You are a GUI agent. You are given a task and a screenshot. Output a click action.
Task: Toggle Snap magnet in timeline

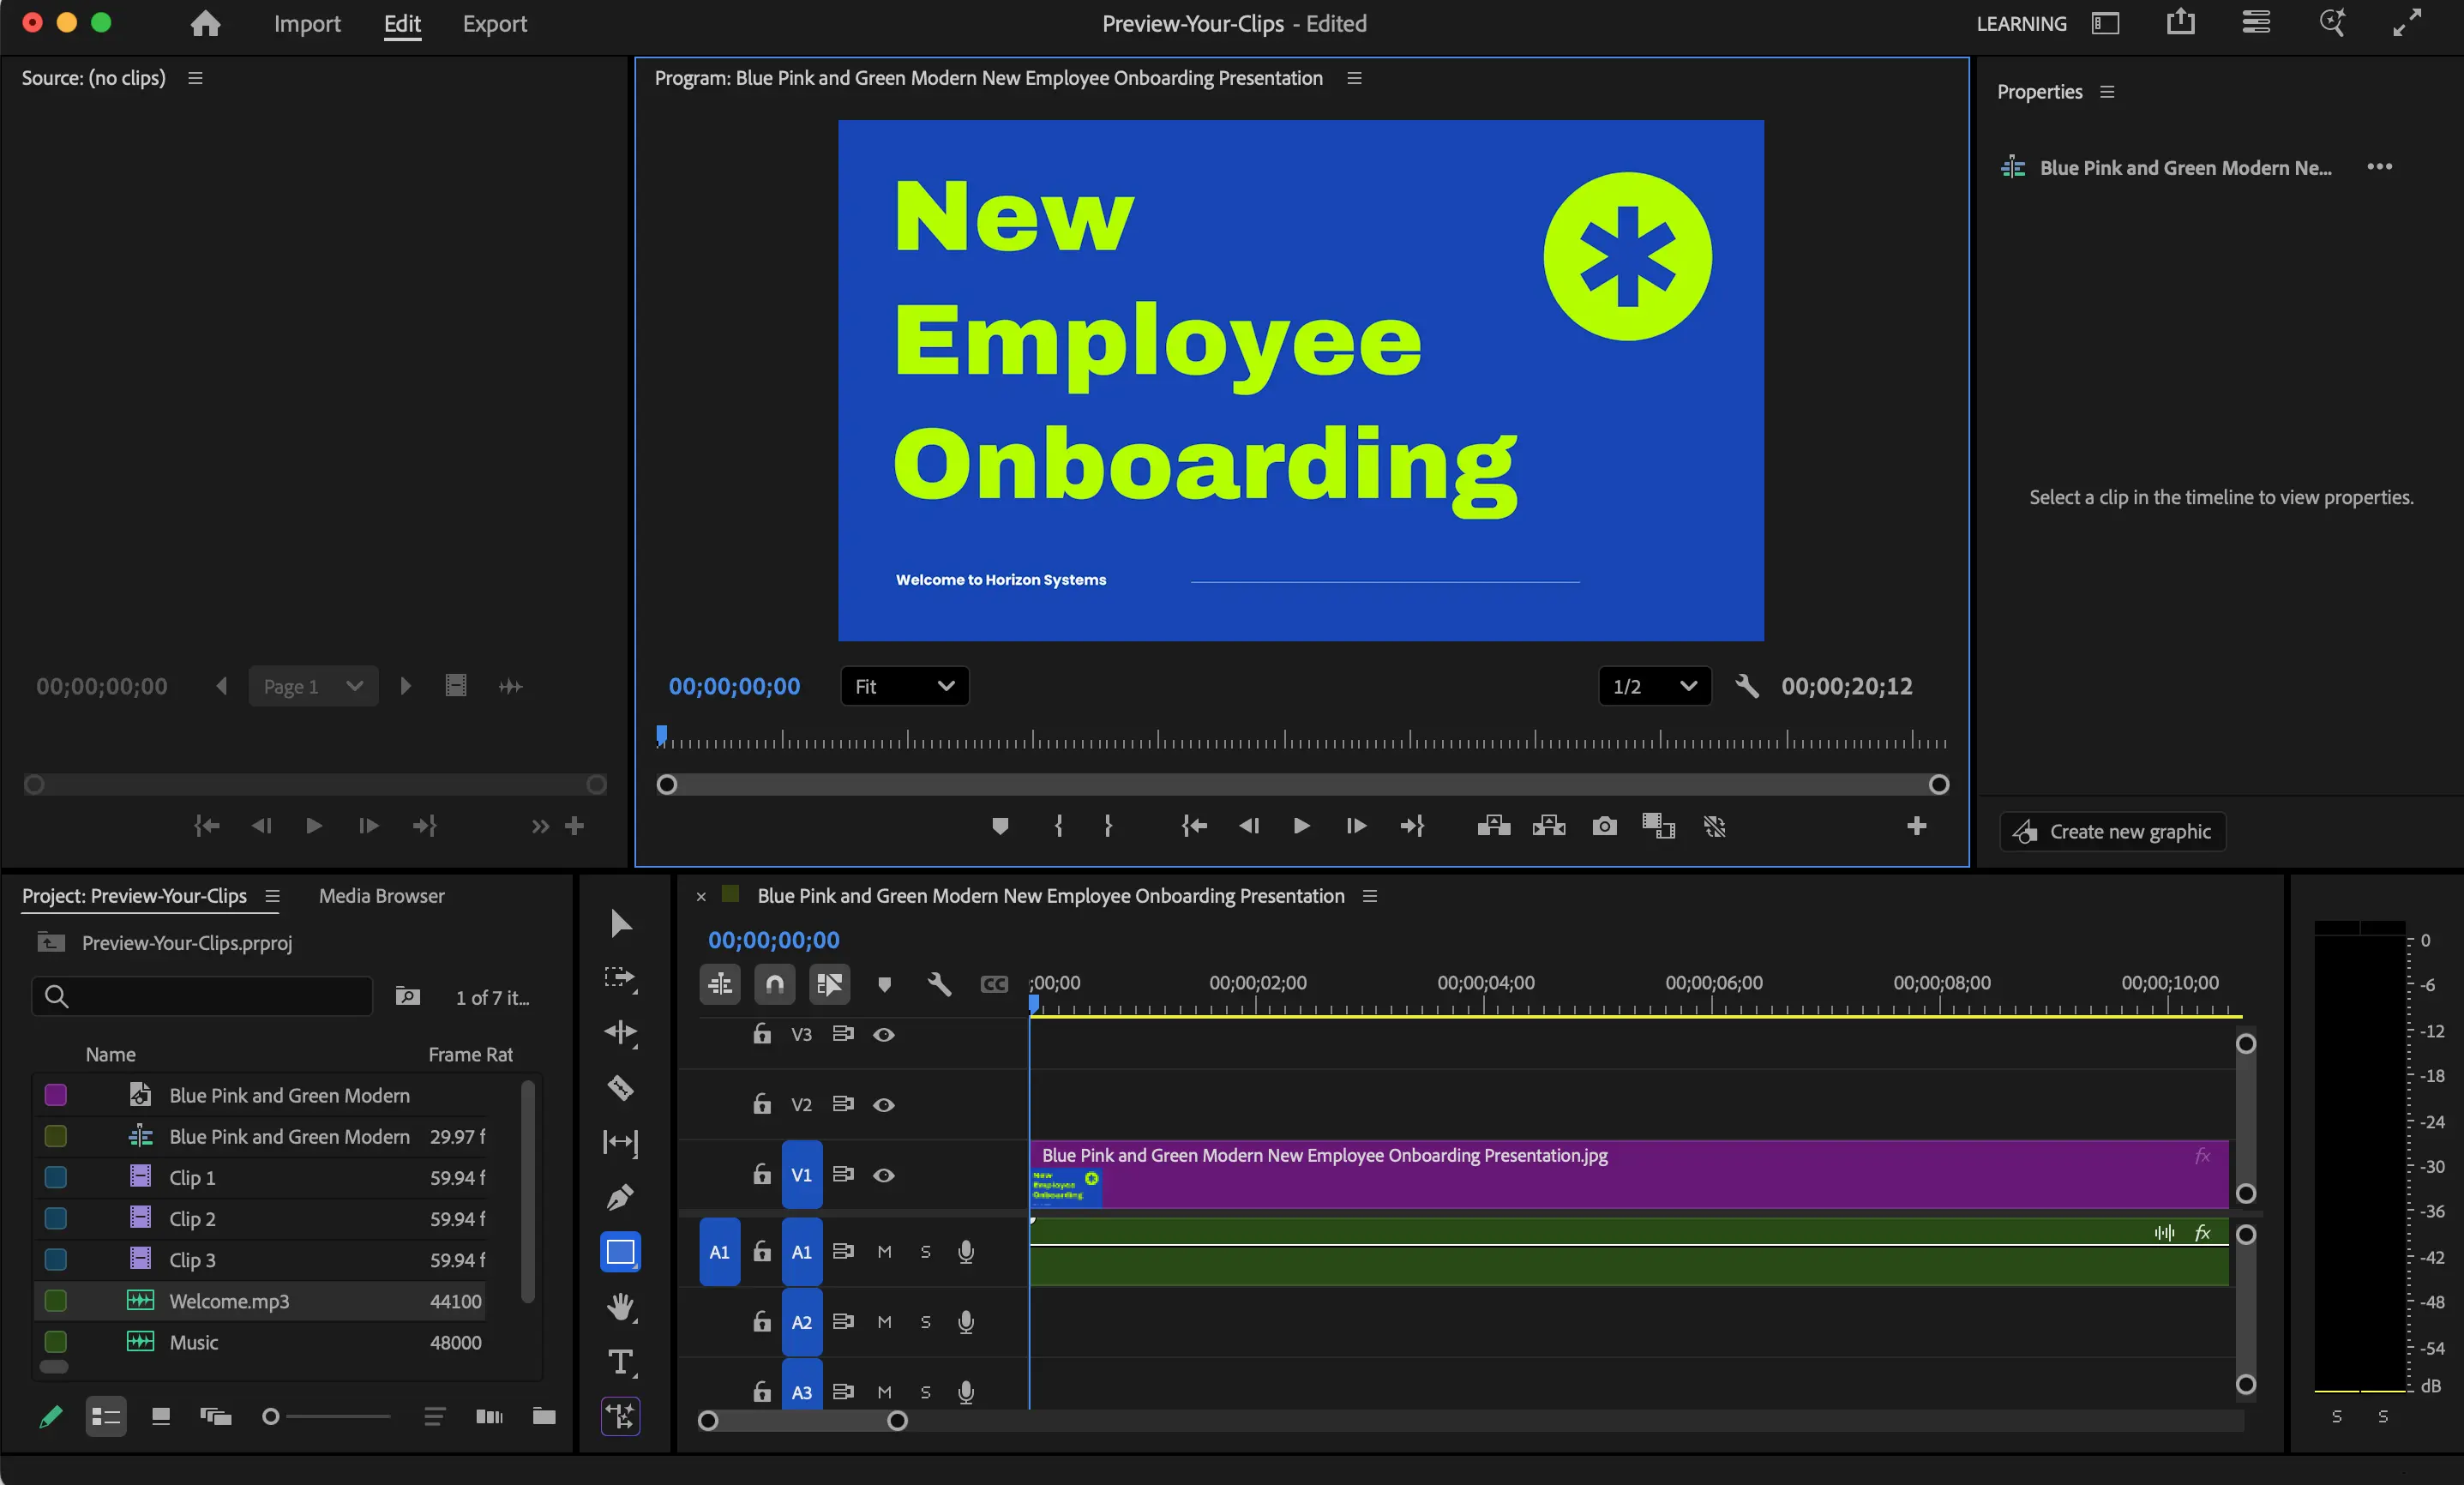click(x=775, y=985)
